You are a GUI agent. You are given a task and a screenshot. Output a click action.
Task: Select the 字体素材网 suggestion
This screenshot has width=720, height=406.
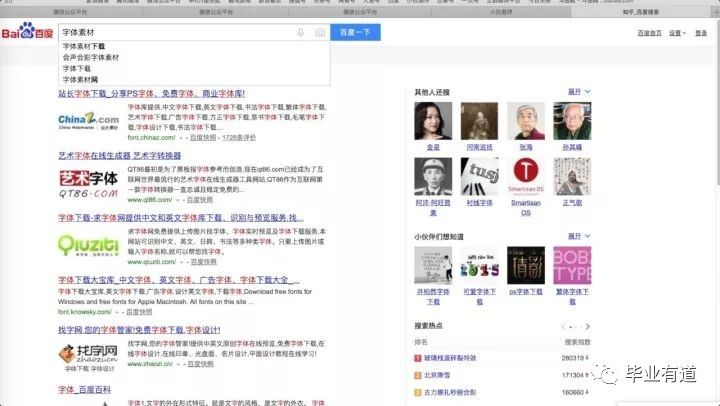80,79
